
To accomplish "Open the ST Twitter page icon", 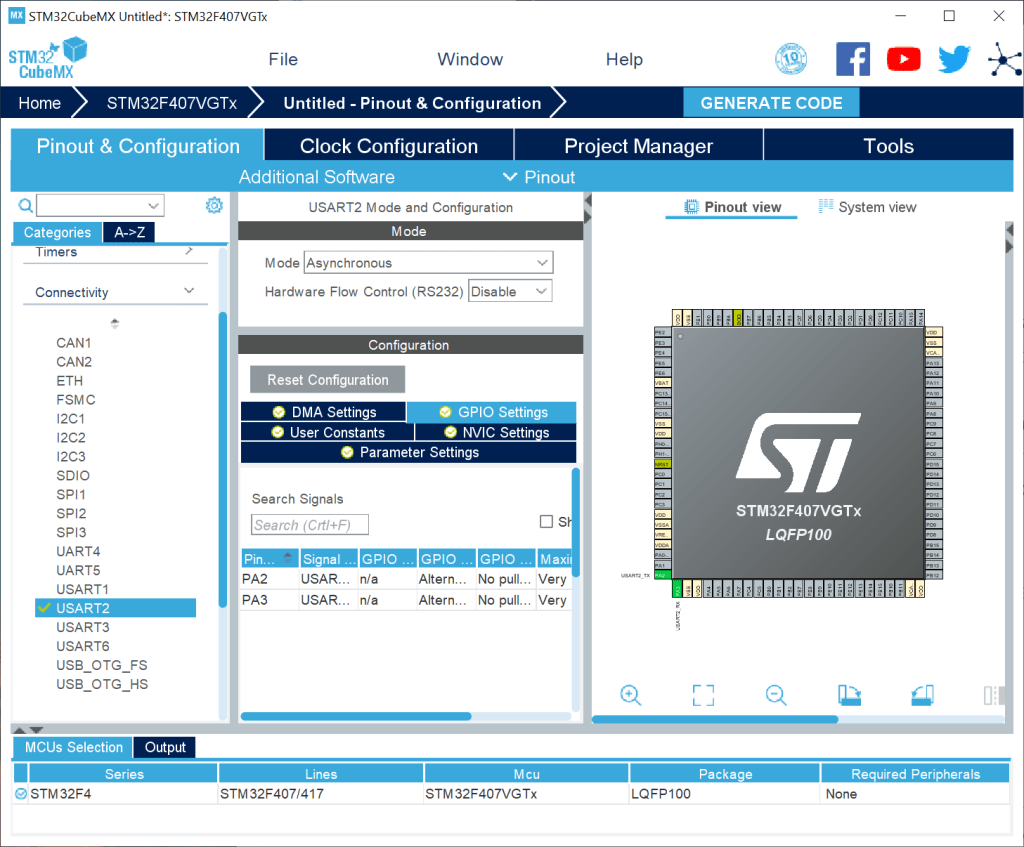I will click(x=954, y=60).
